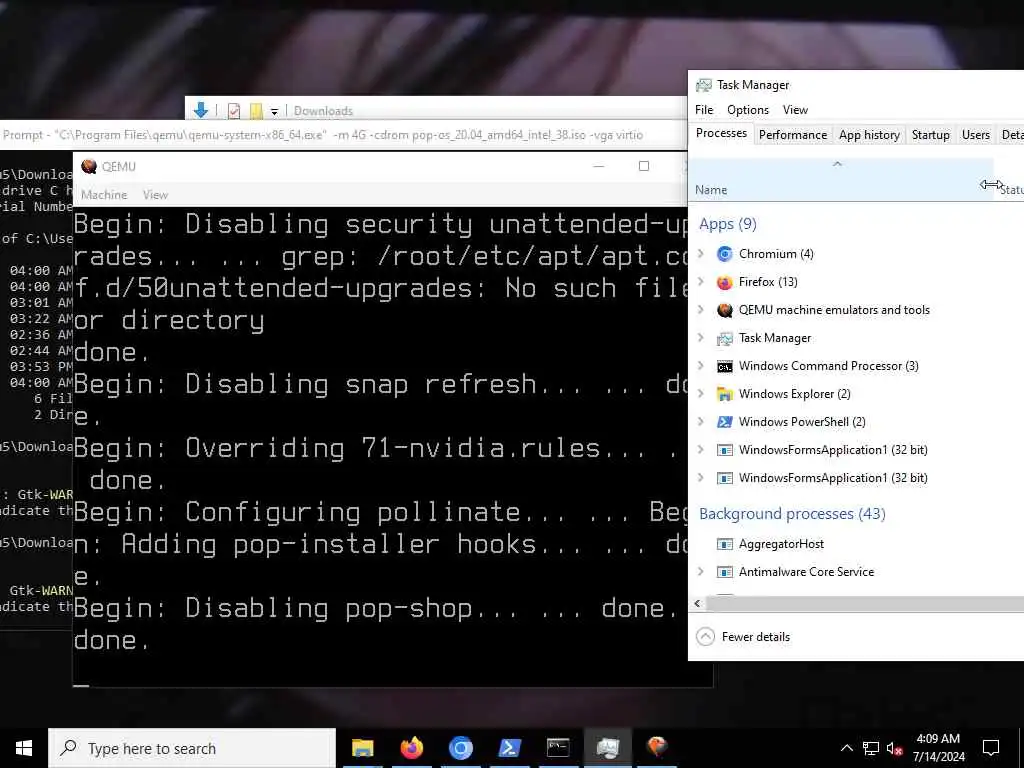Click the Background processes (43) header
This screenshot has width=1024, height=768.
coord(792,514)
